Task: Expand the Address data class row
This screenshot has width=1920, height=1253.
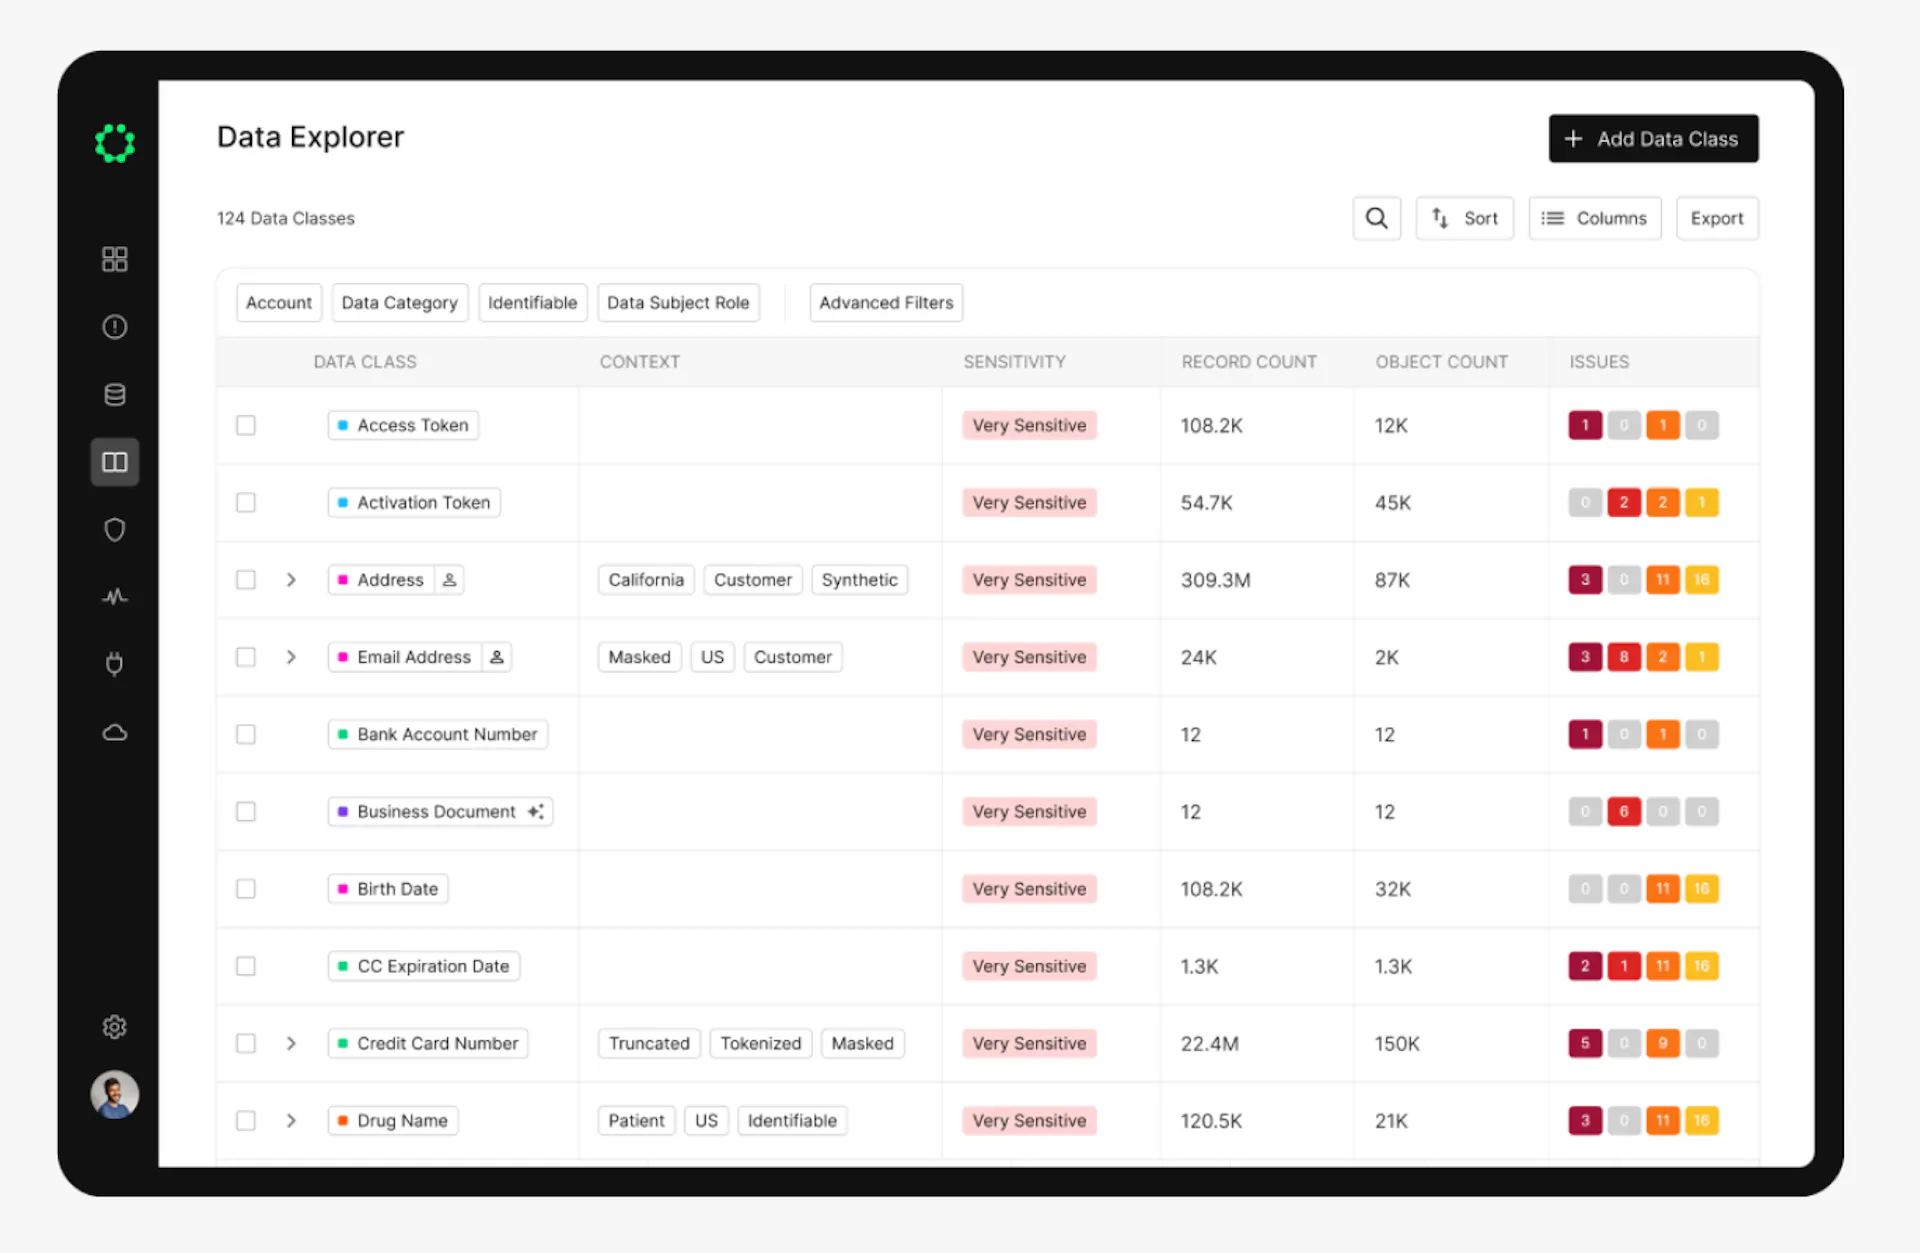Action: point(291,580)
